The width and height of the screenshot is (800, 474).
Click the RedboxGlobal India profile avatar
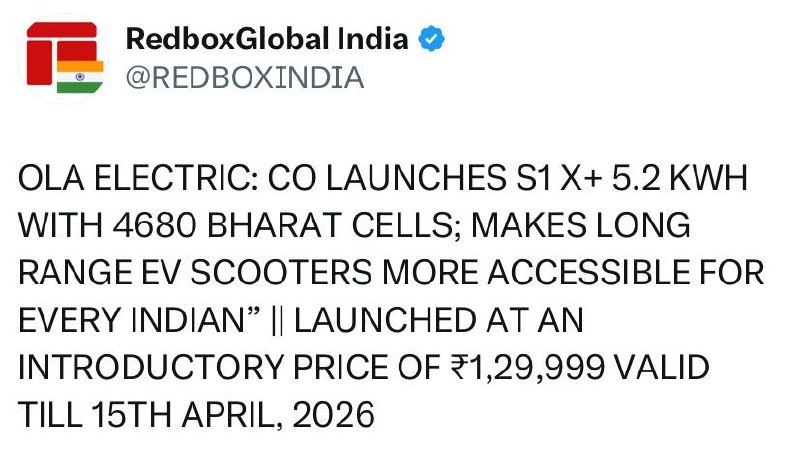point(64,56)
